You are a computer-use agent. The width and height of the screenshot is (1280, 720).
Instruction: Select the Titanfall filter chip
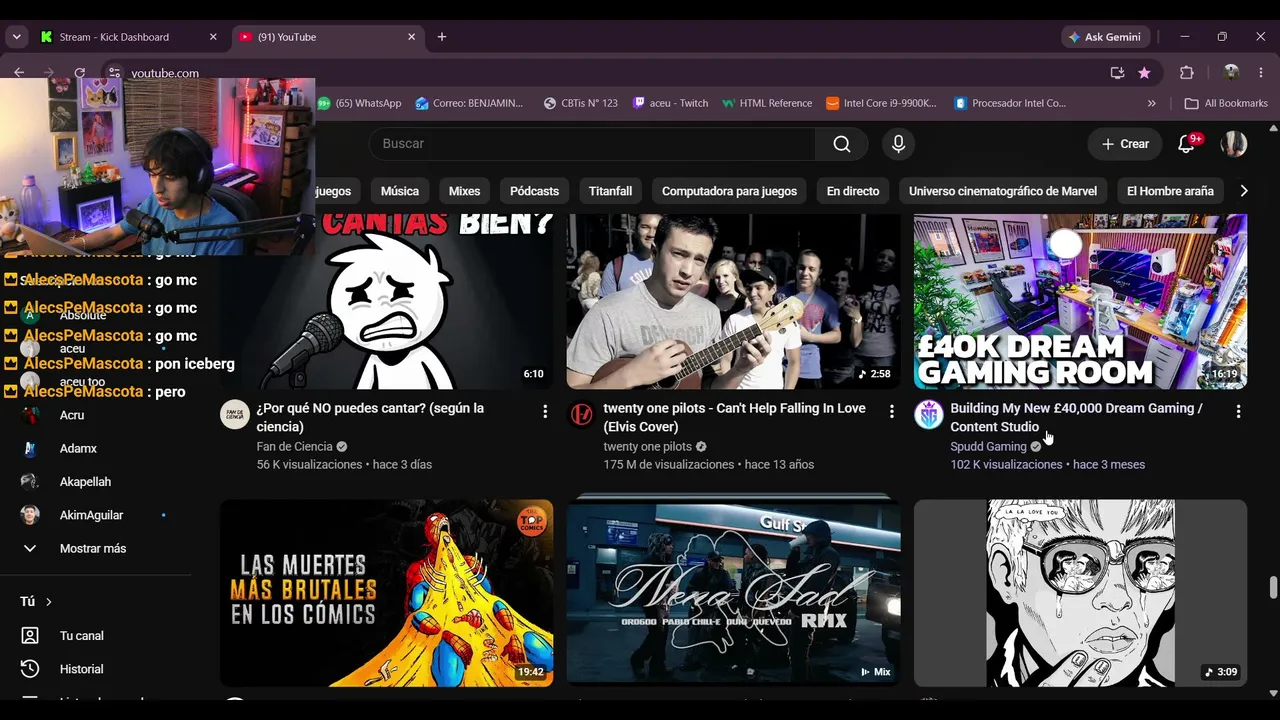[x=611, y=191]
